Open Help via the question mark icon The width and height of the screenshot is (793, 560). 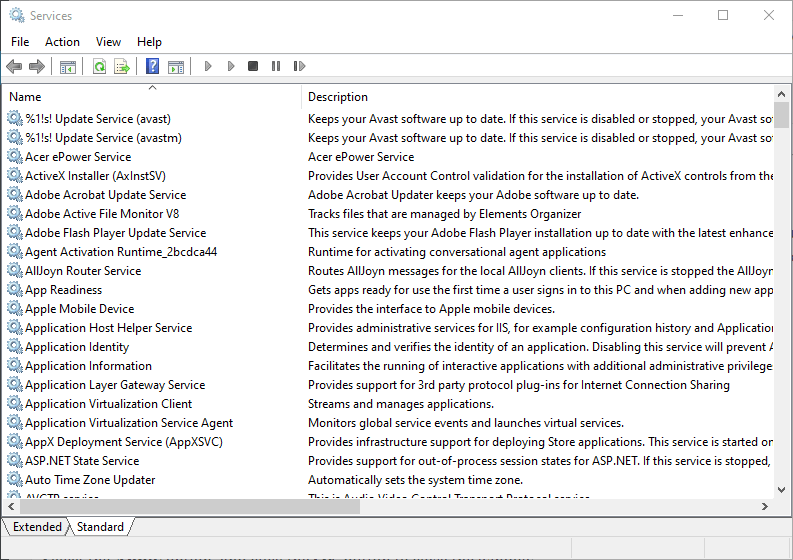[152, 66]
